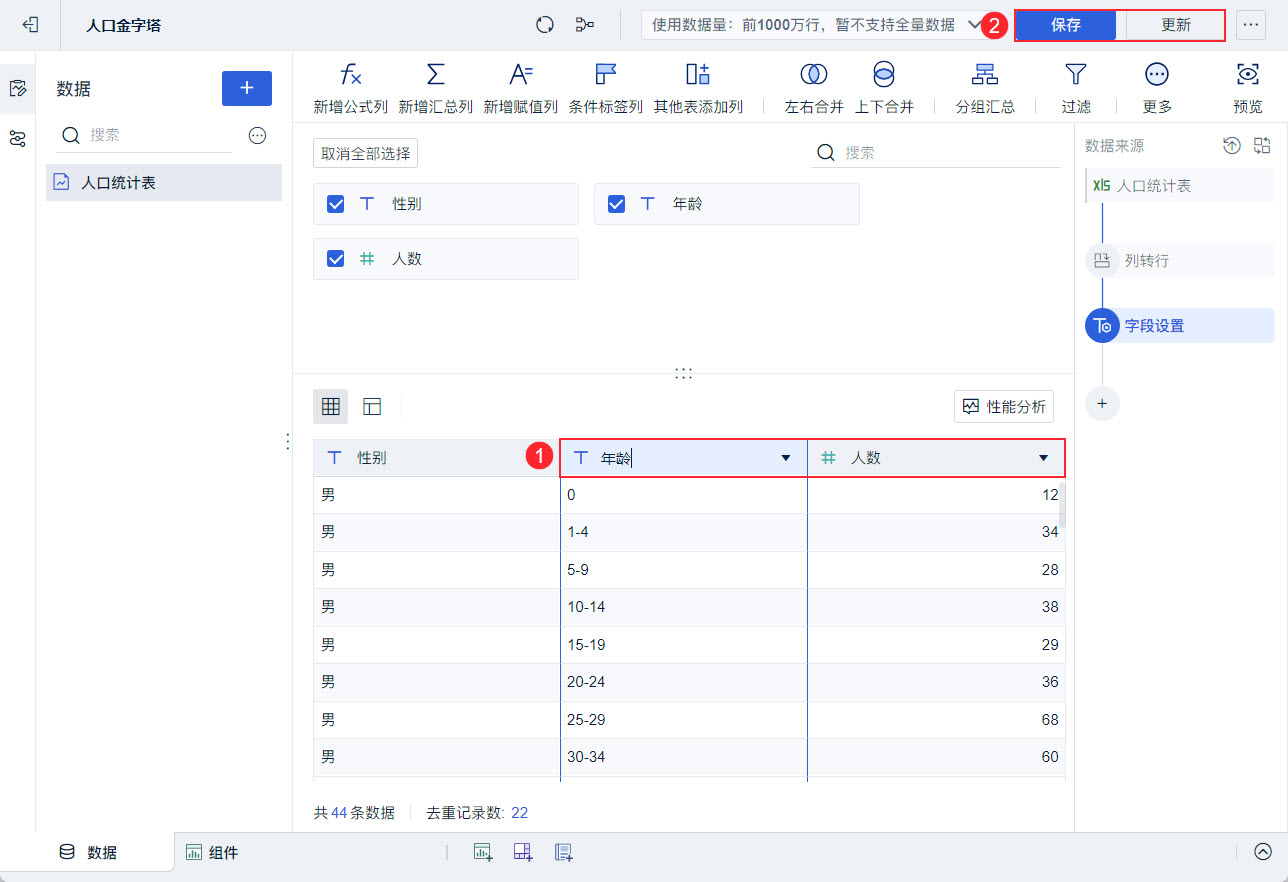Click the 性别 column header
Screen dimensions: 1288x882
pyautogui.click(x=436, y=458)
